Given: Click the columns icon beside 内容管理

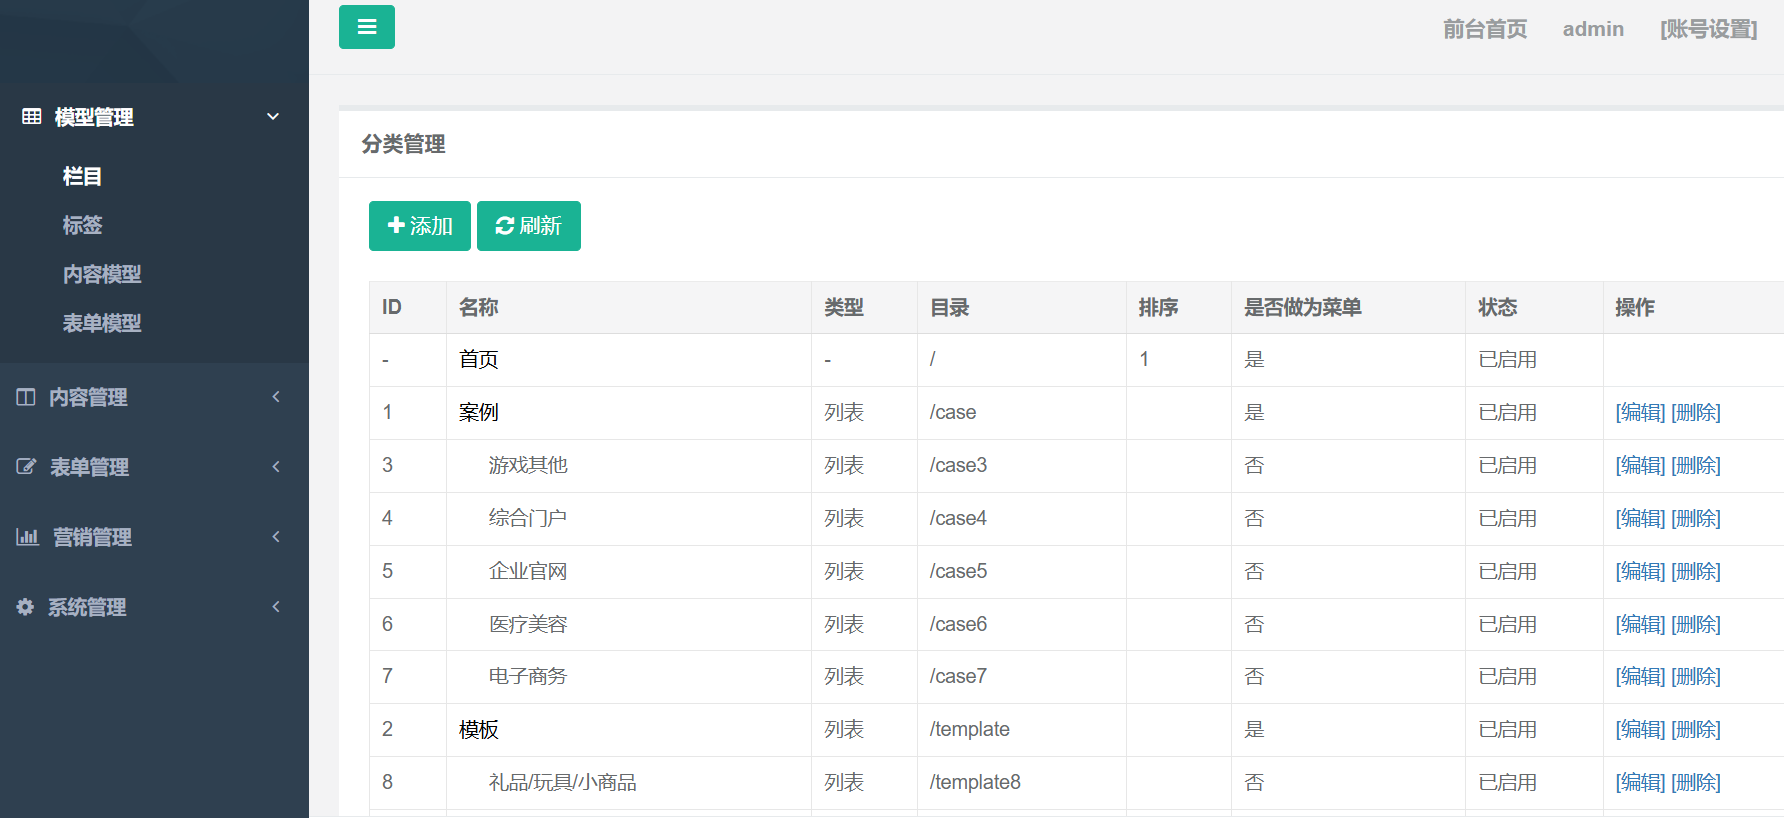Looking at the screenshot, I should pos(26,397).
